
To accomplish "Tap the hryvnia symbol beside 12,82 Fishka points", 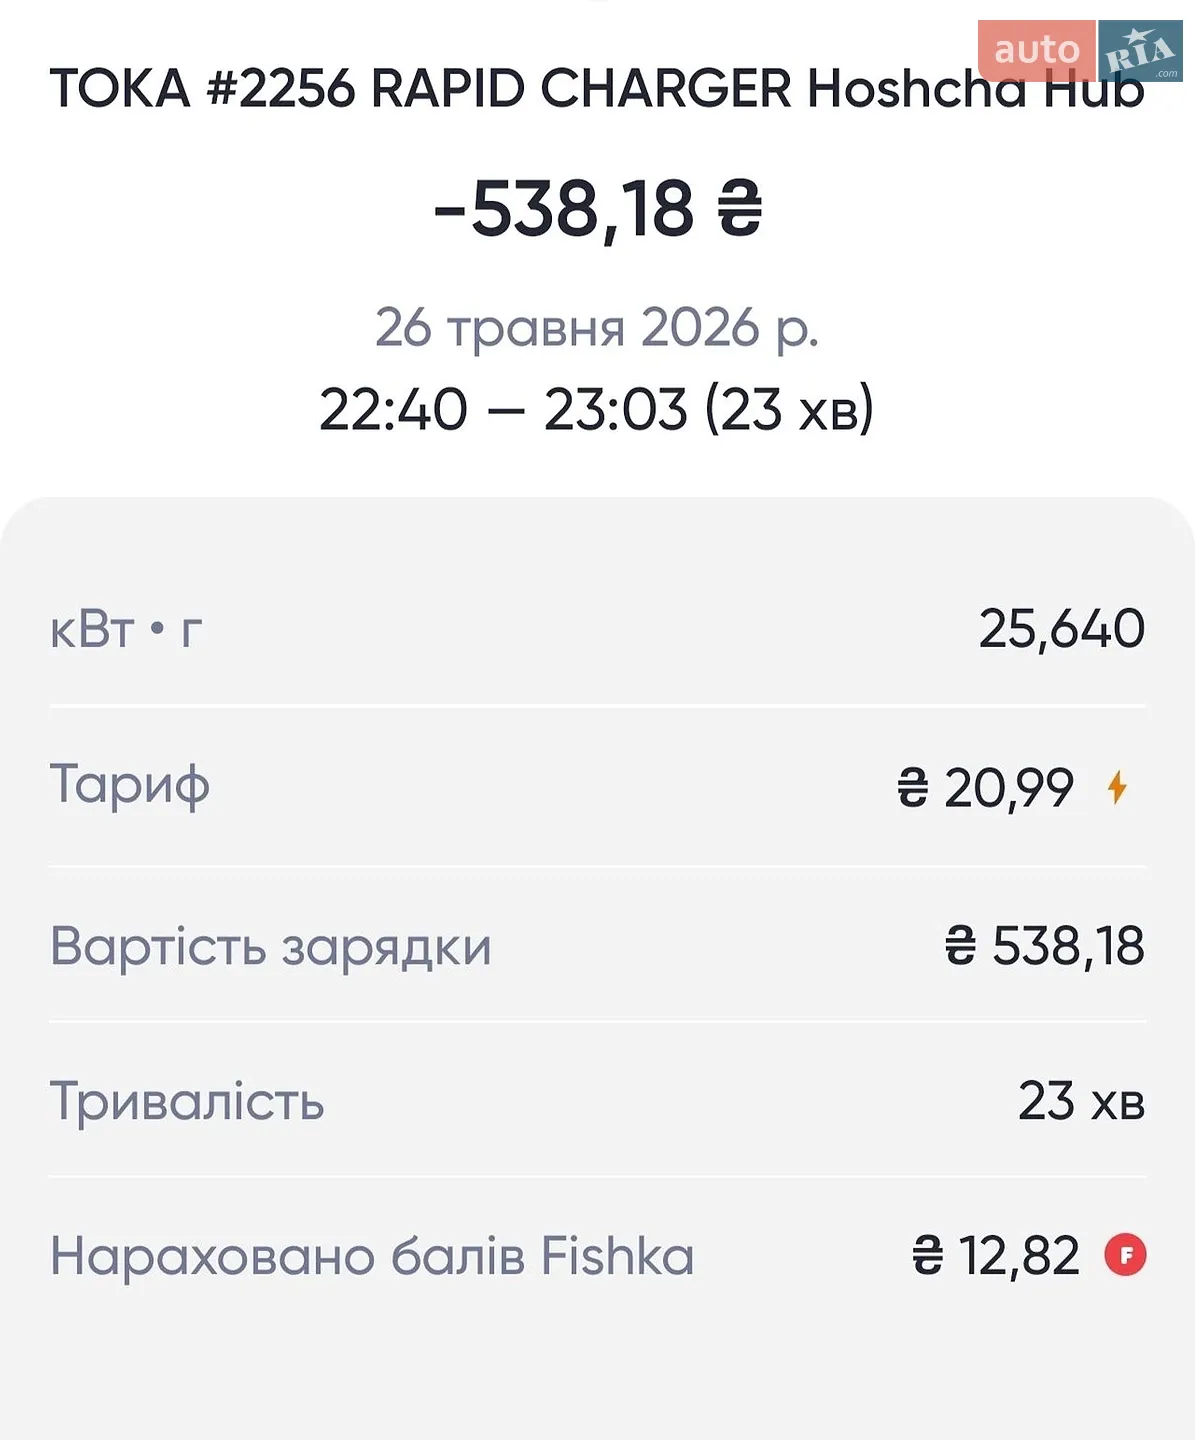I will pyautogui.click(x=927, y=1256).
